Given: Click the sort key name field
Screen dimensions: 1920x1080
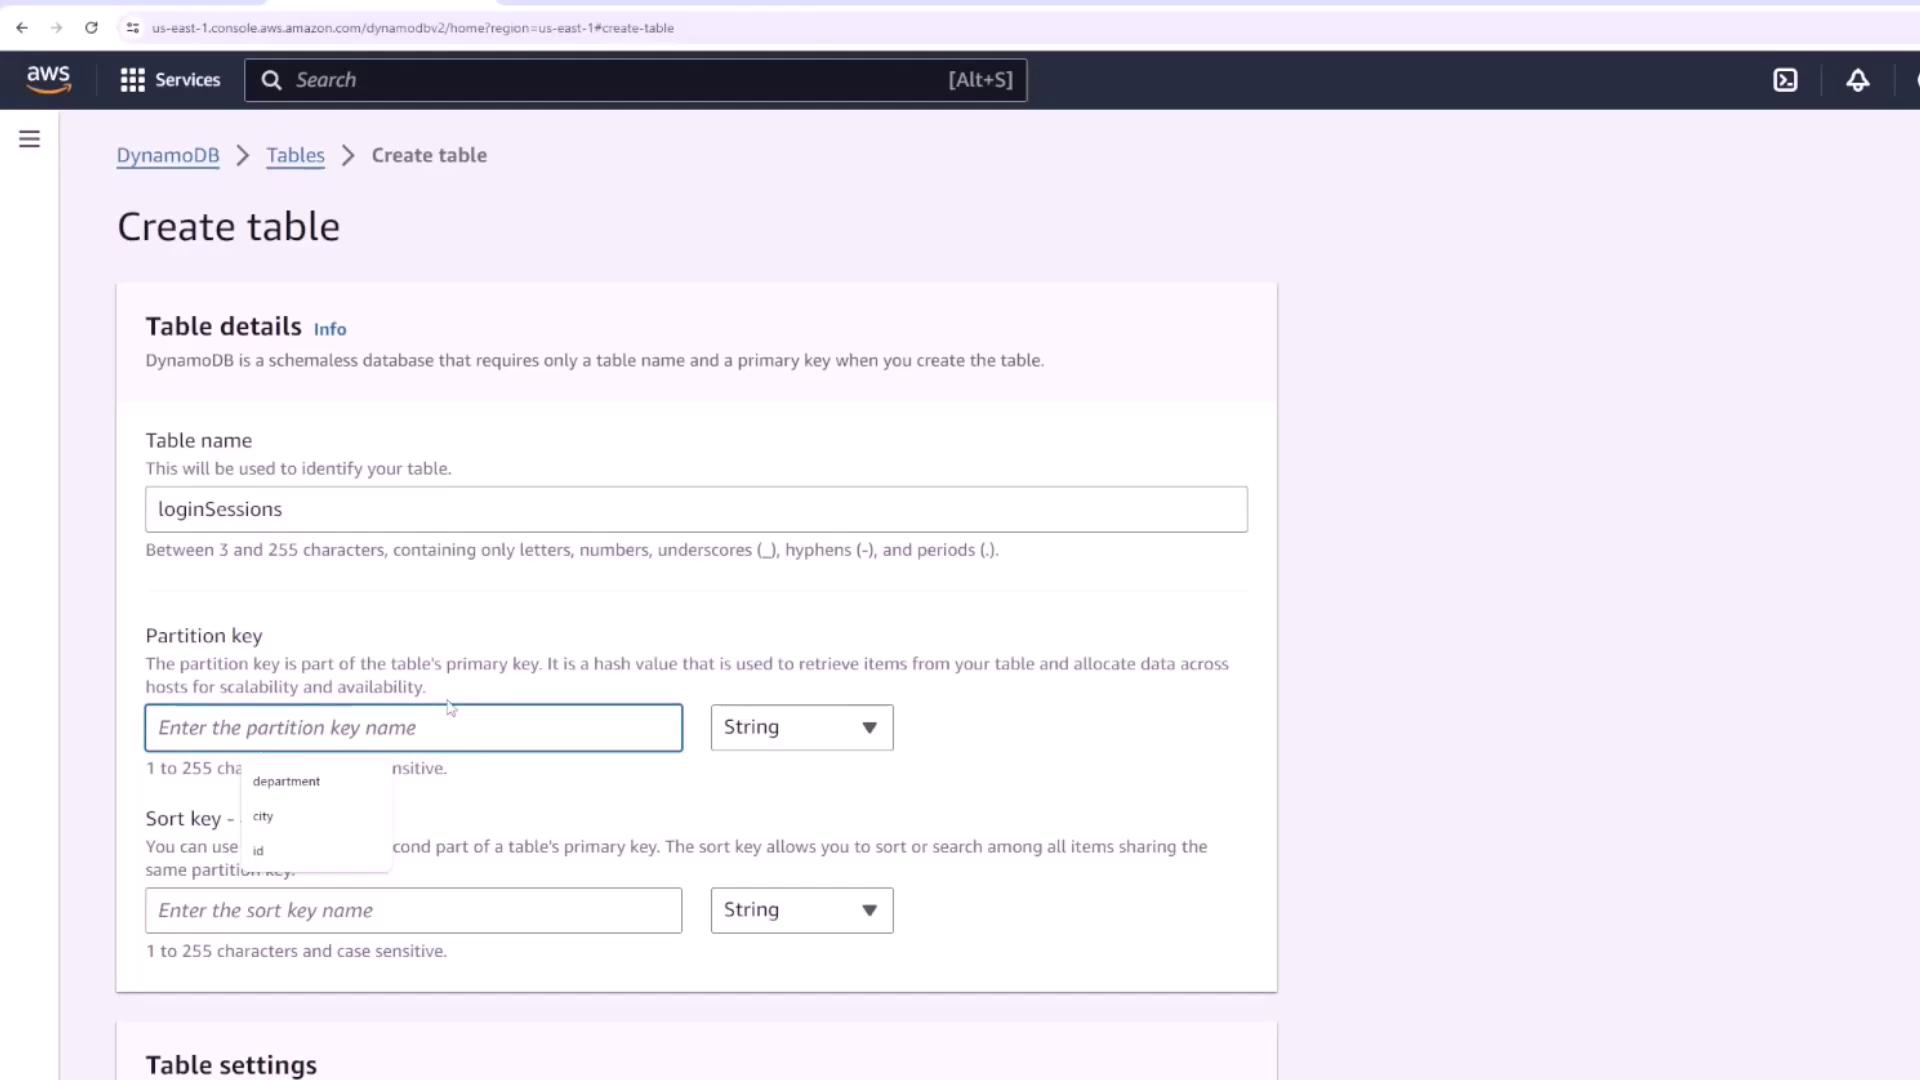Looking at the screenshot, I should point(413,911).
